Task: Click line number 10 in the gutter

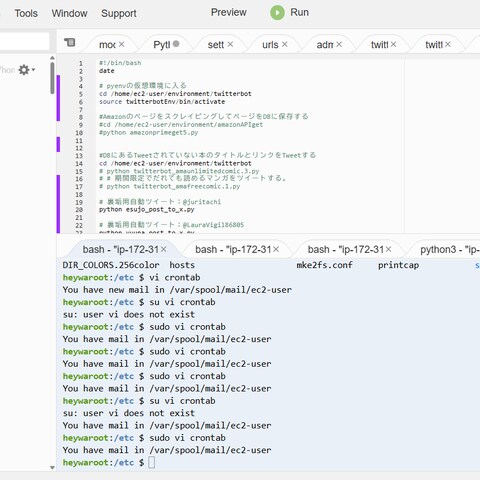Action: (79, 133)
